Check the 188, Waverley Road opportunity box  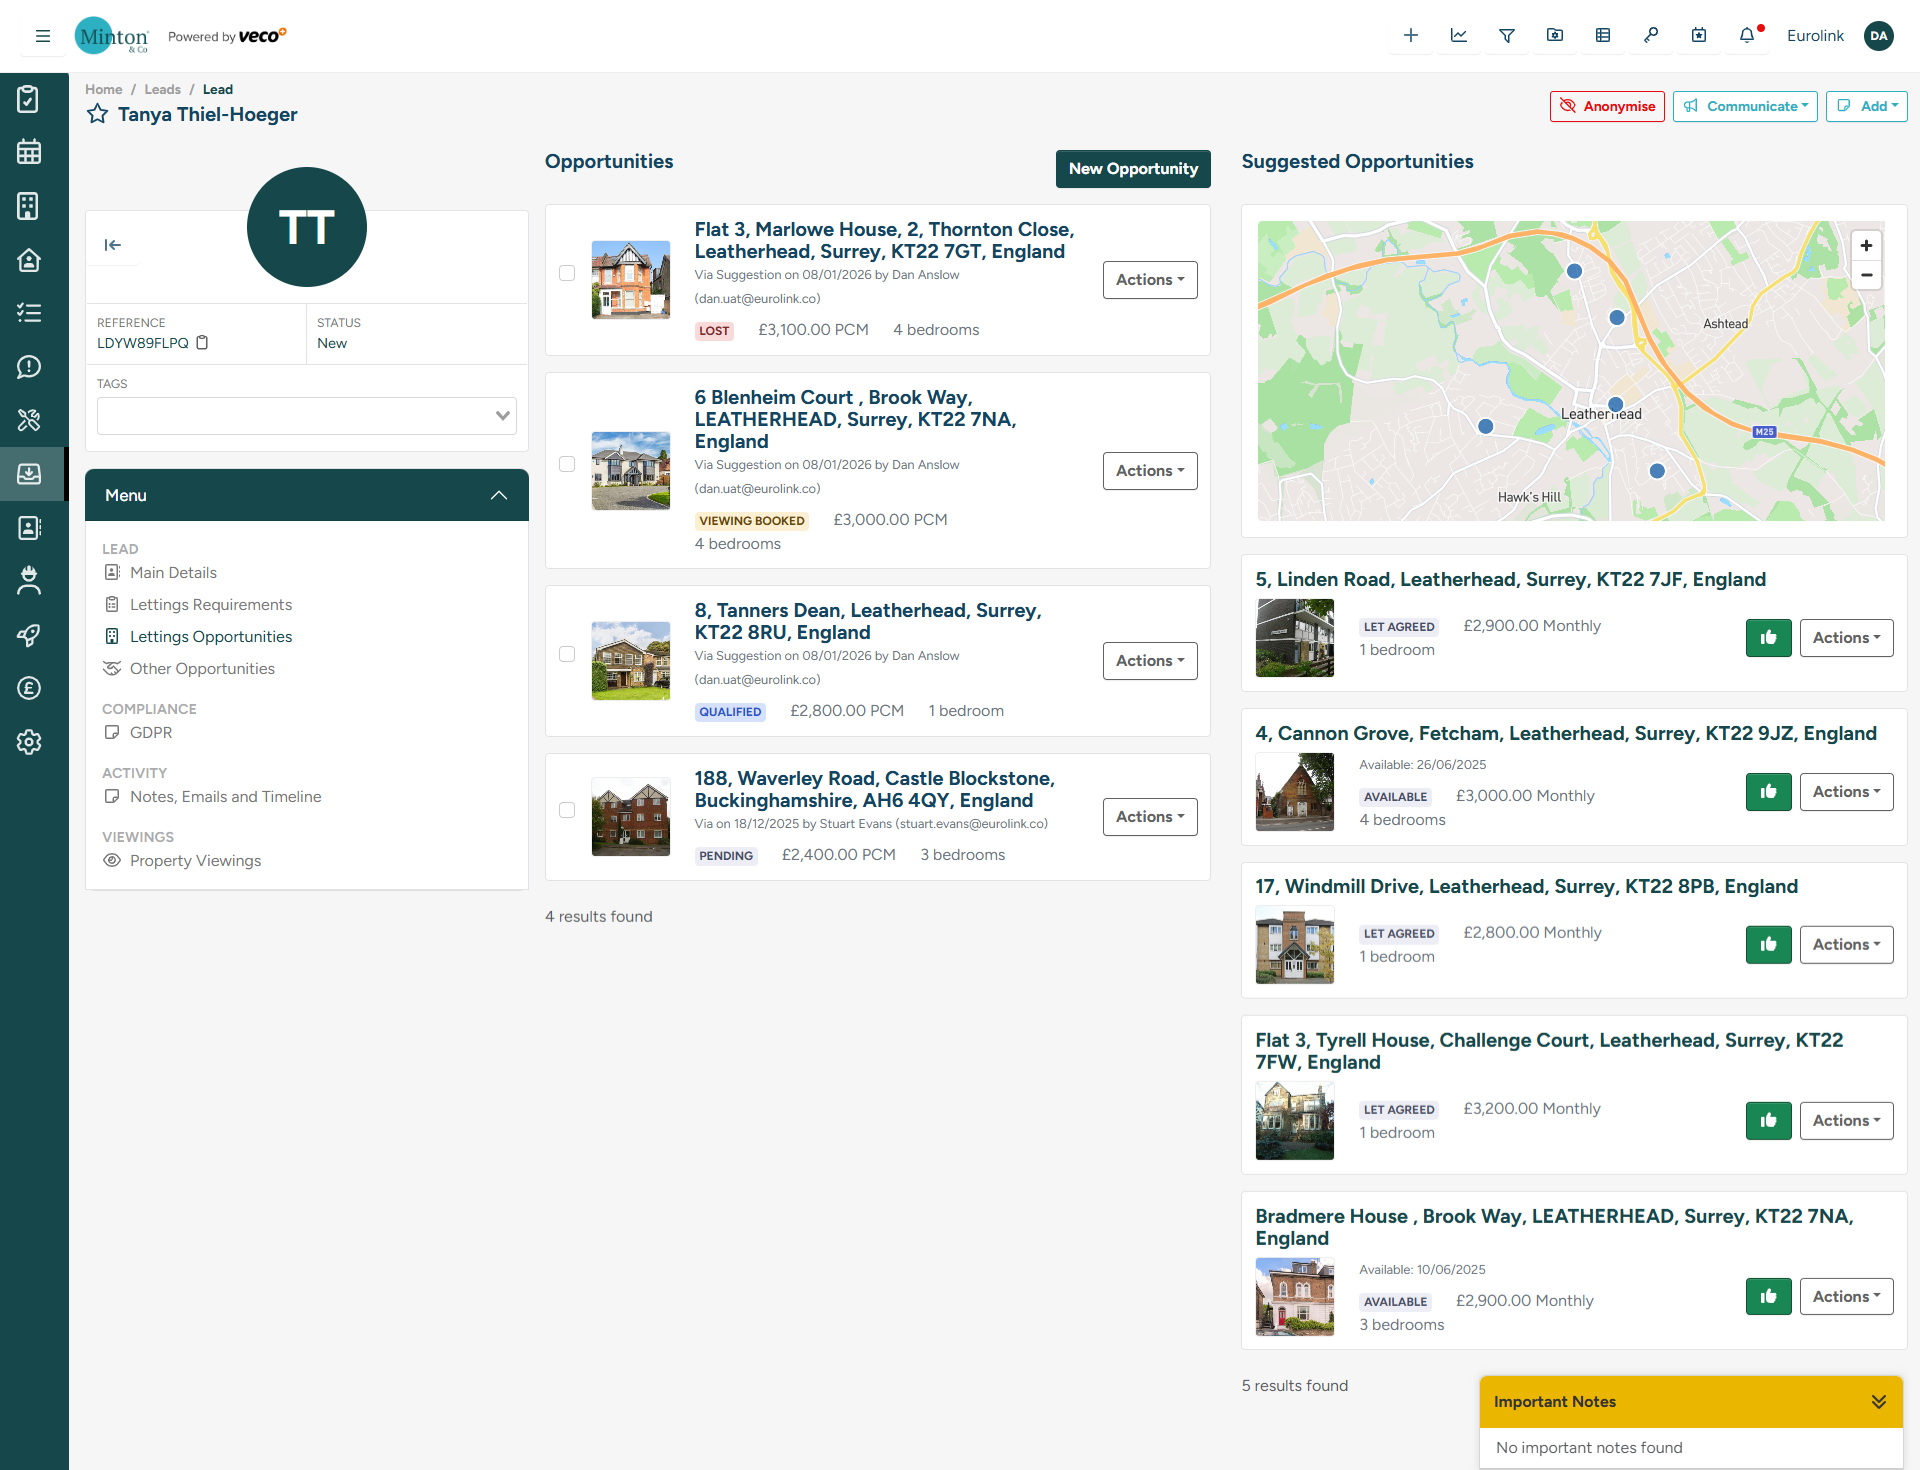pyautogui.click(x=567, y=810)
